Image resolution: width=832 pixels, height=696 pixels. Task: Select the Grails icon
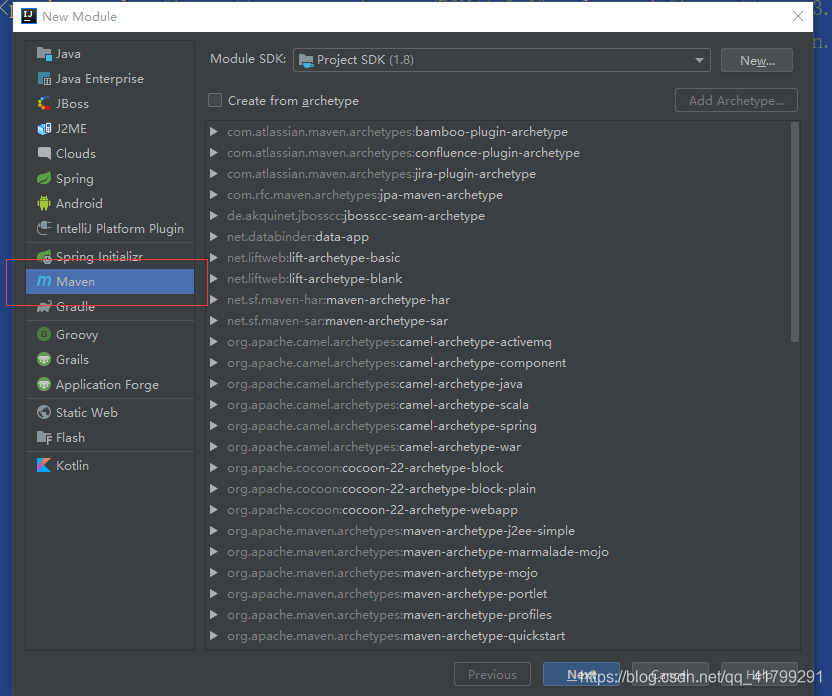[44, 359]
